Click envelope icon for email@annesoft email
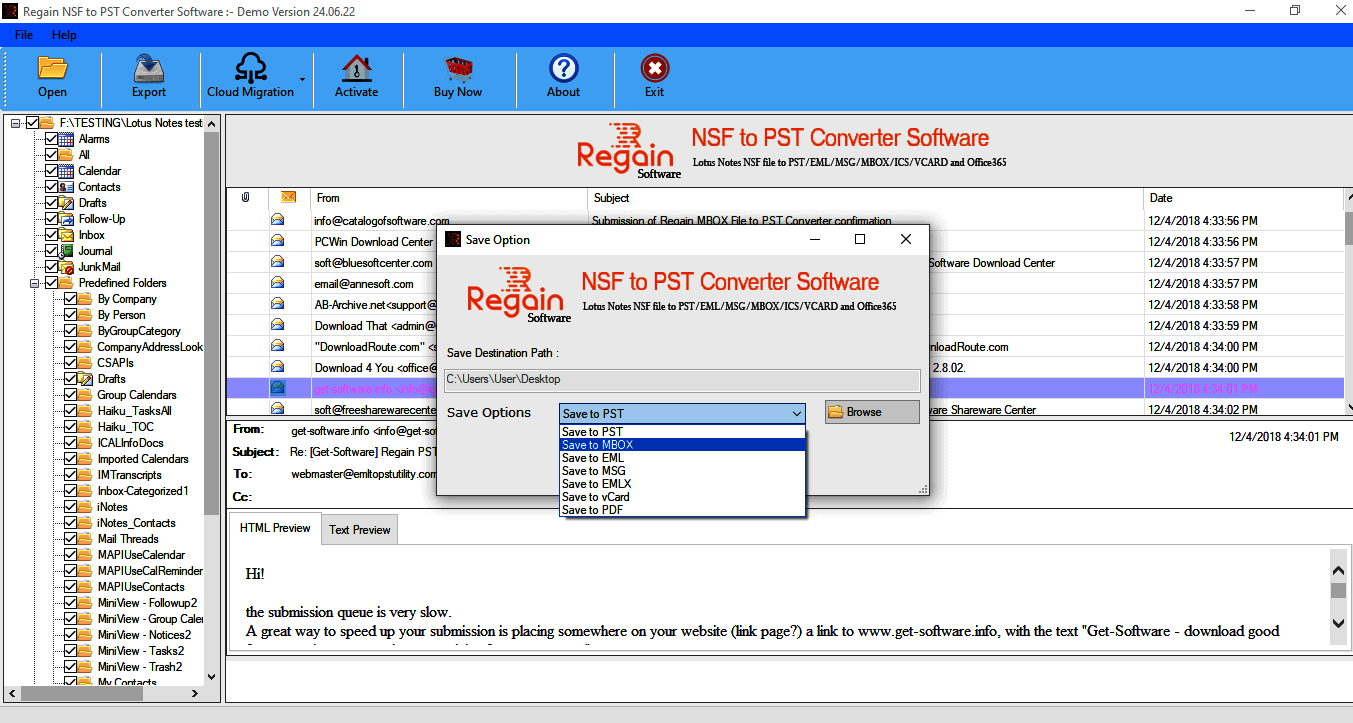Image resolution: width=1353 pixels, height=723 pixels. [x=278, y=283]
